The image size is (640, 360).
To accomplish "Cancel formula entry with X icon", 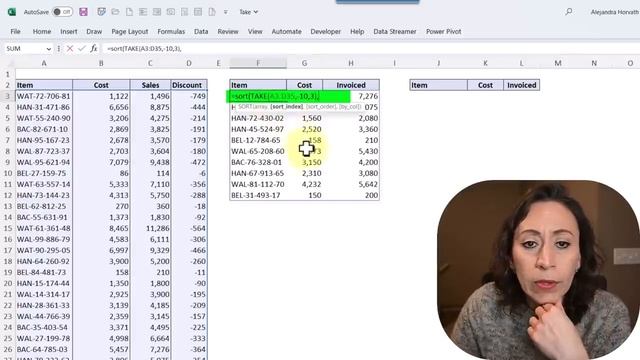I will coord(70,49).
